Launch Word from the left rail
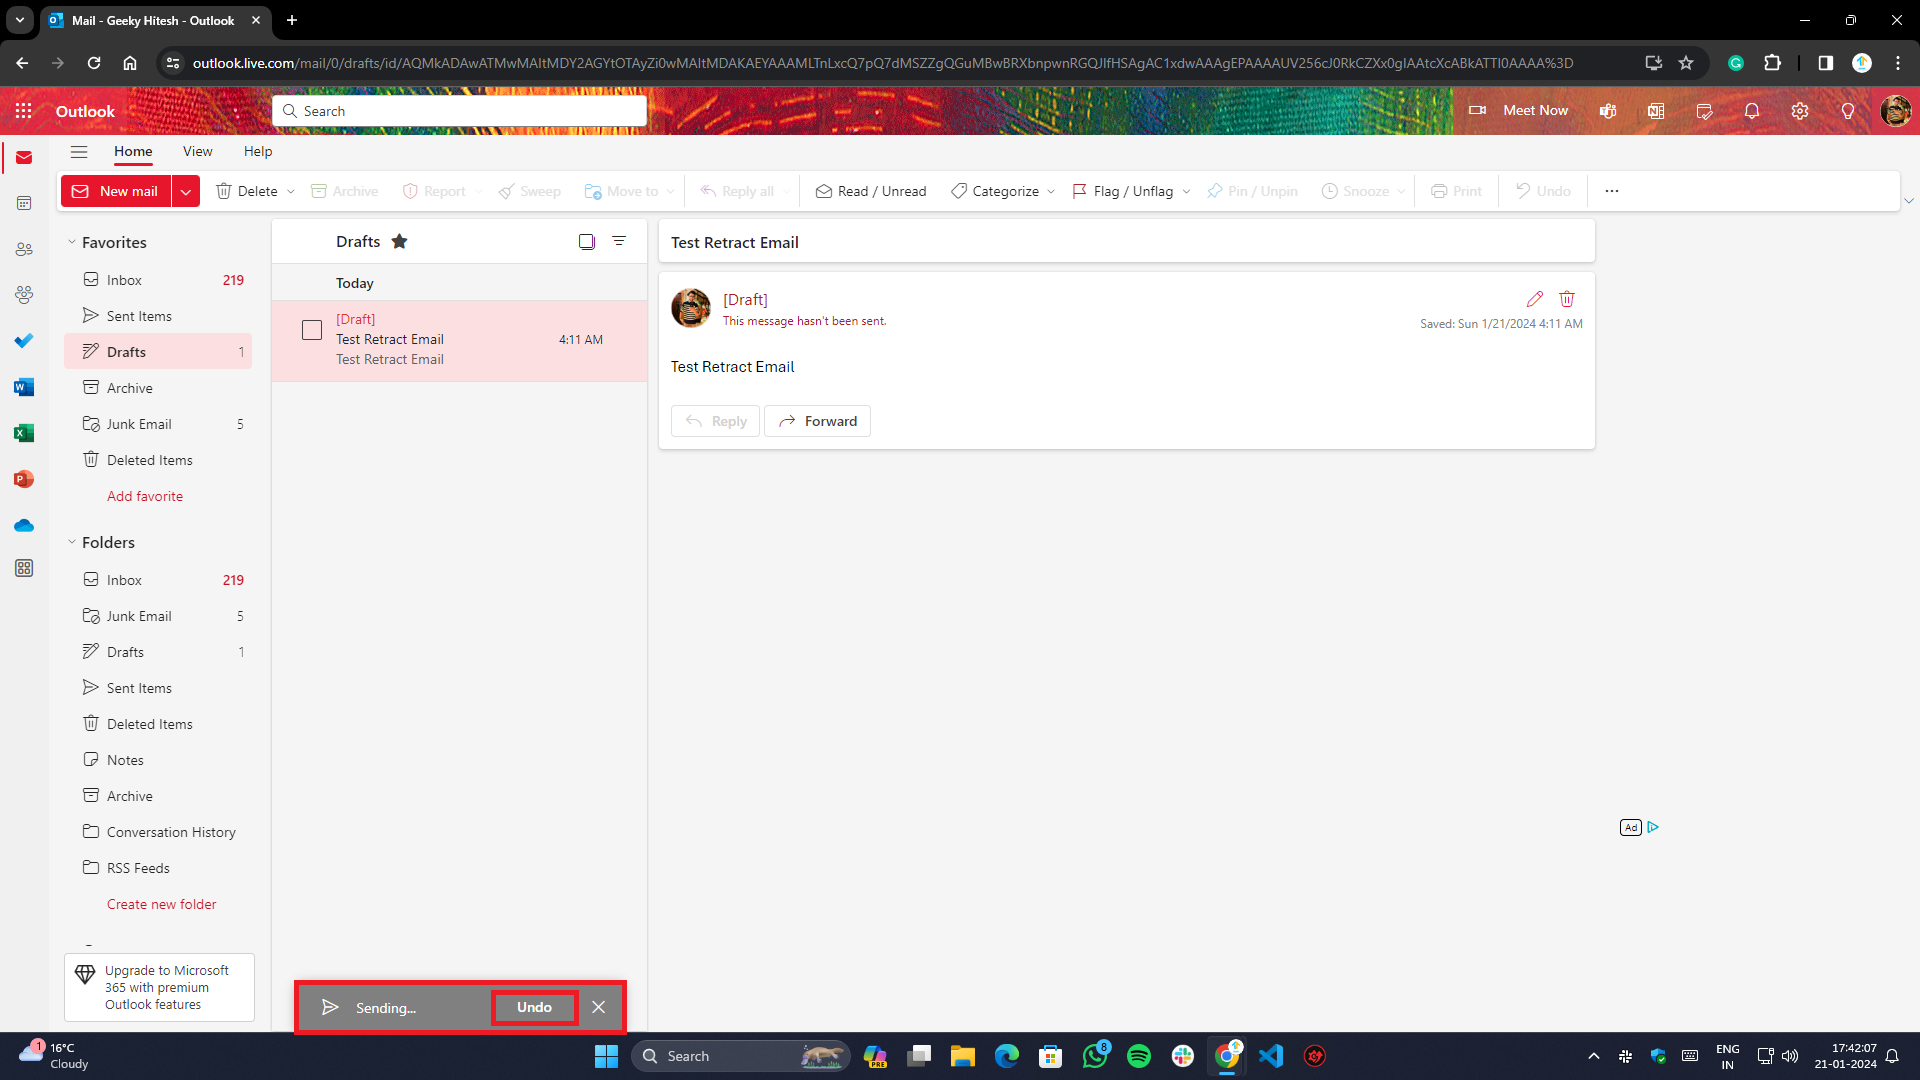Screen dimensions: 1920x1080 24,387
